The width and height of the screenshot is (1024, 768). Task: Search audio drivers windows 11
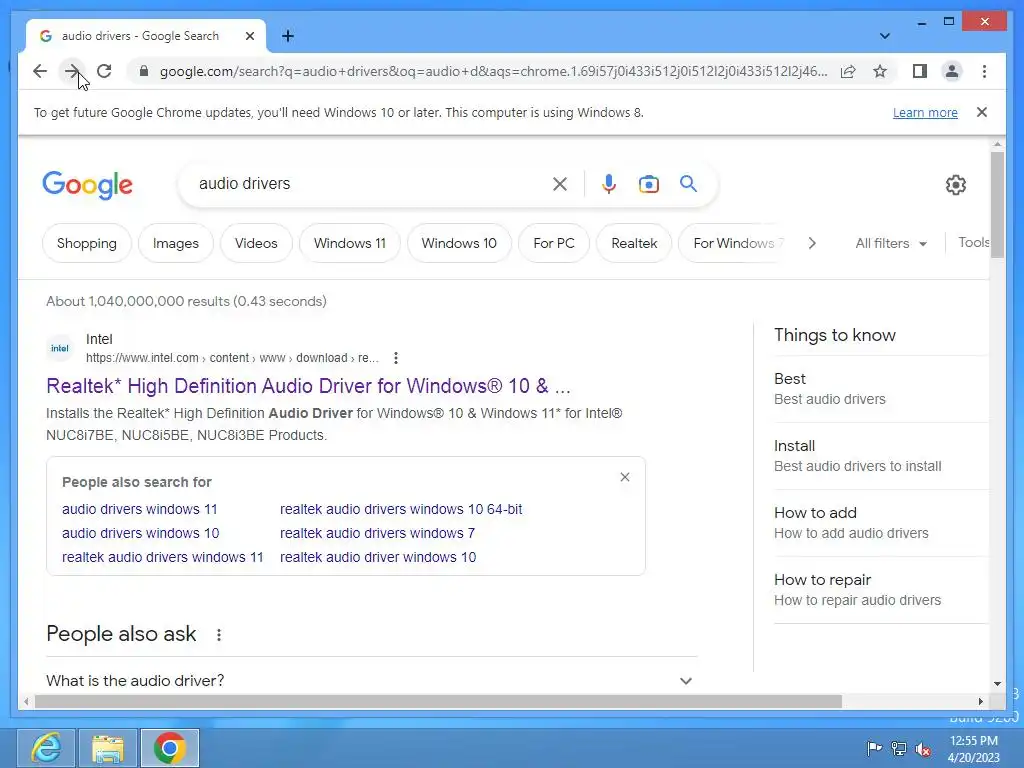click(140, 509)
